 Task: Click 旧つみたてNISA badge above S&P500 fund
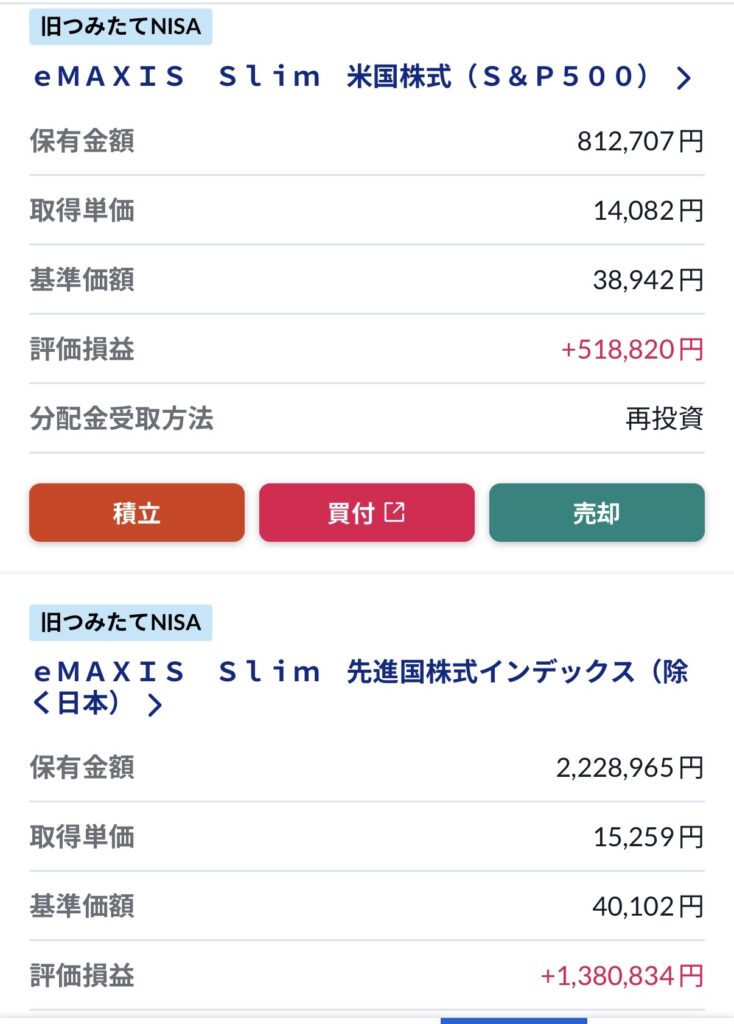[x=120, y=27]
